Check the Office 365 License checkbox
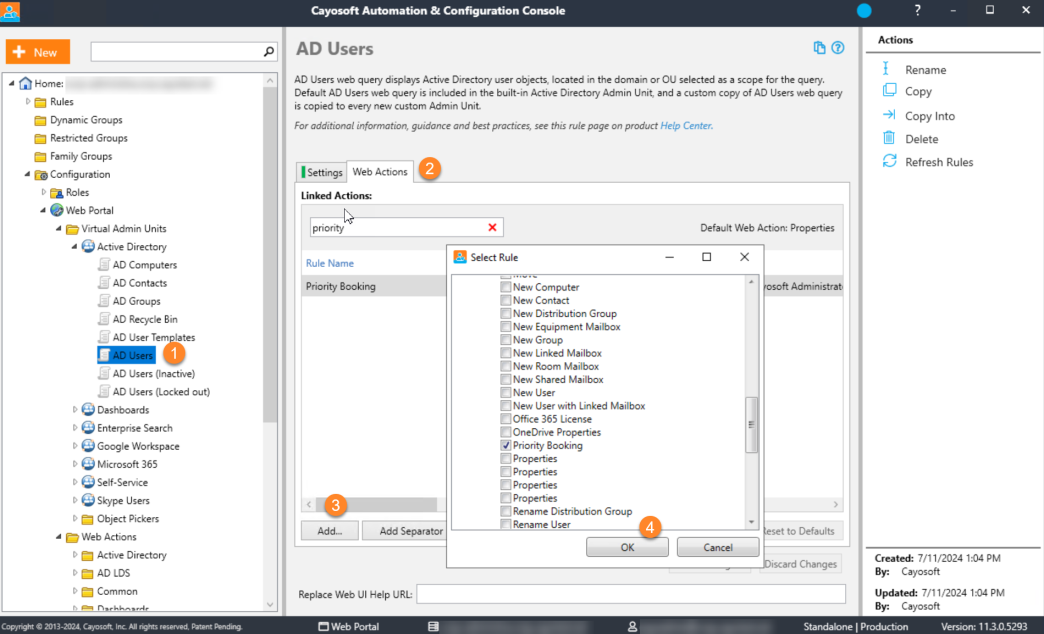 click(x=506, y=419)
